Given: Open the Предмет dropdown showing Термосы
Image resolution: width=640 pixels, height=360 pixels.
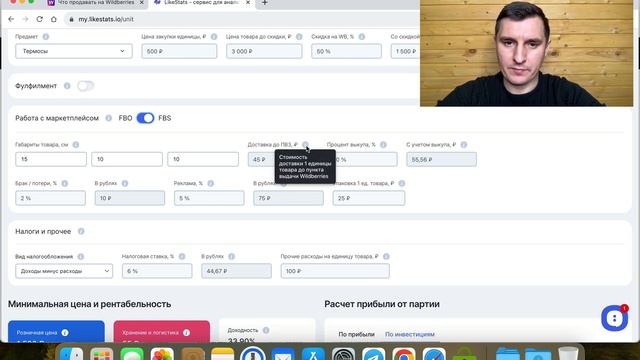Looking at the screenshot, I should click(74, 51).
